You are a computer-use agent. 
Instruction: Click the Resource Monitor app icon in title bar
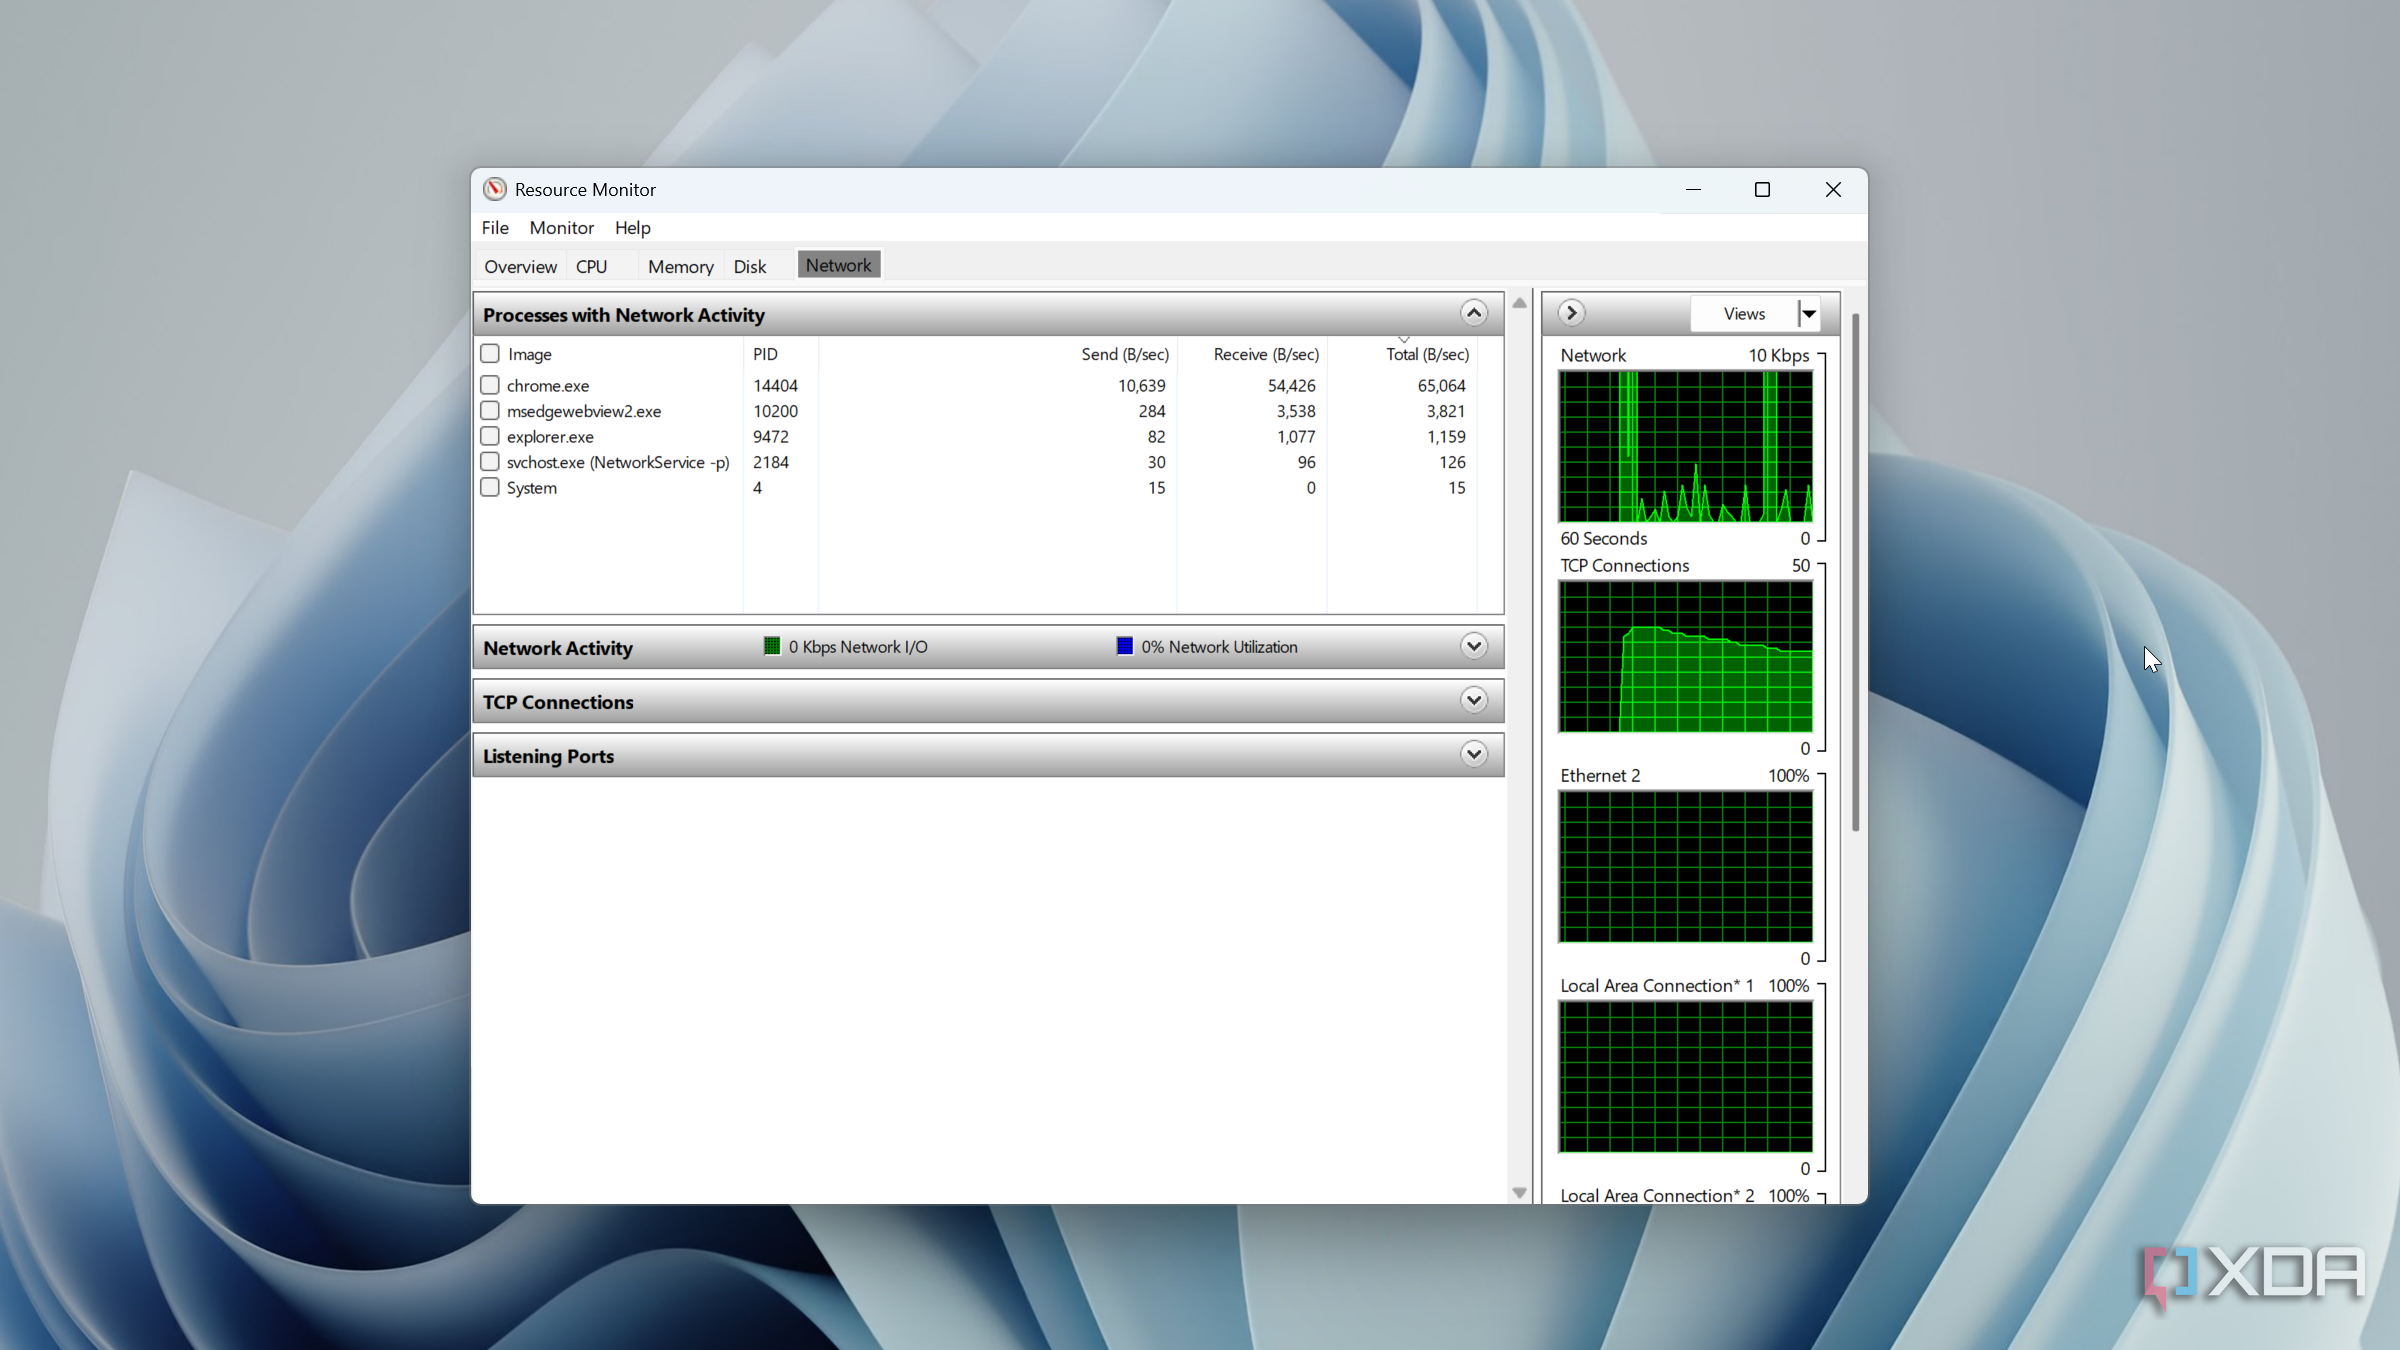point(495,189)
